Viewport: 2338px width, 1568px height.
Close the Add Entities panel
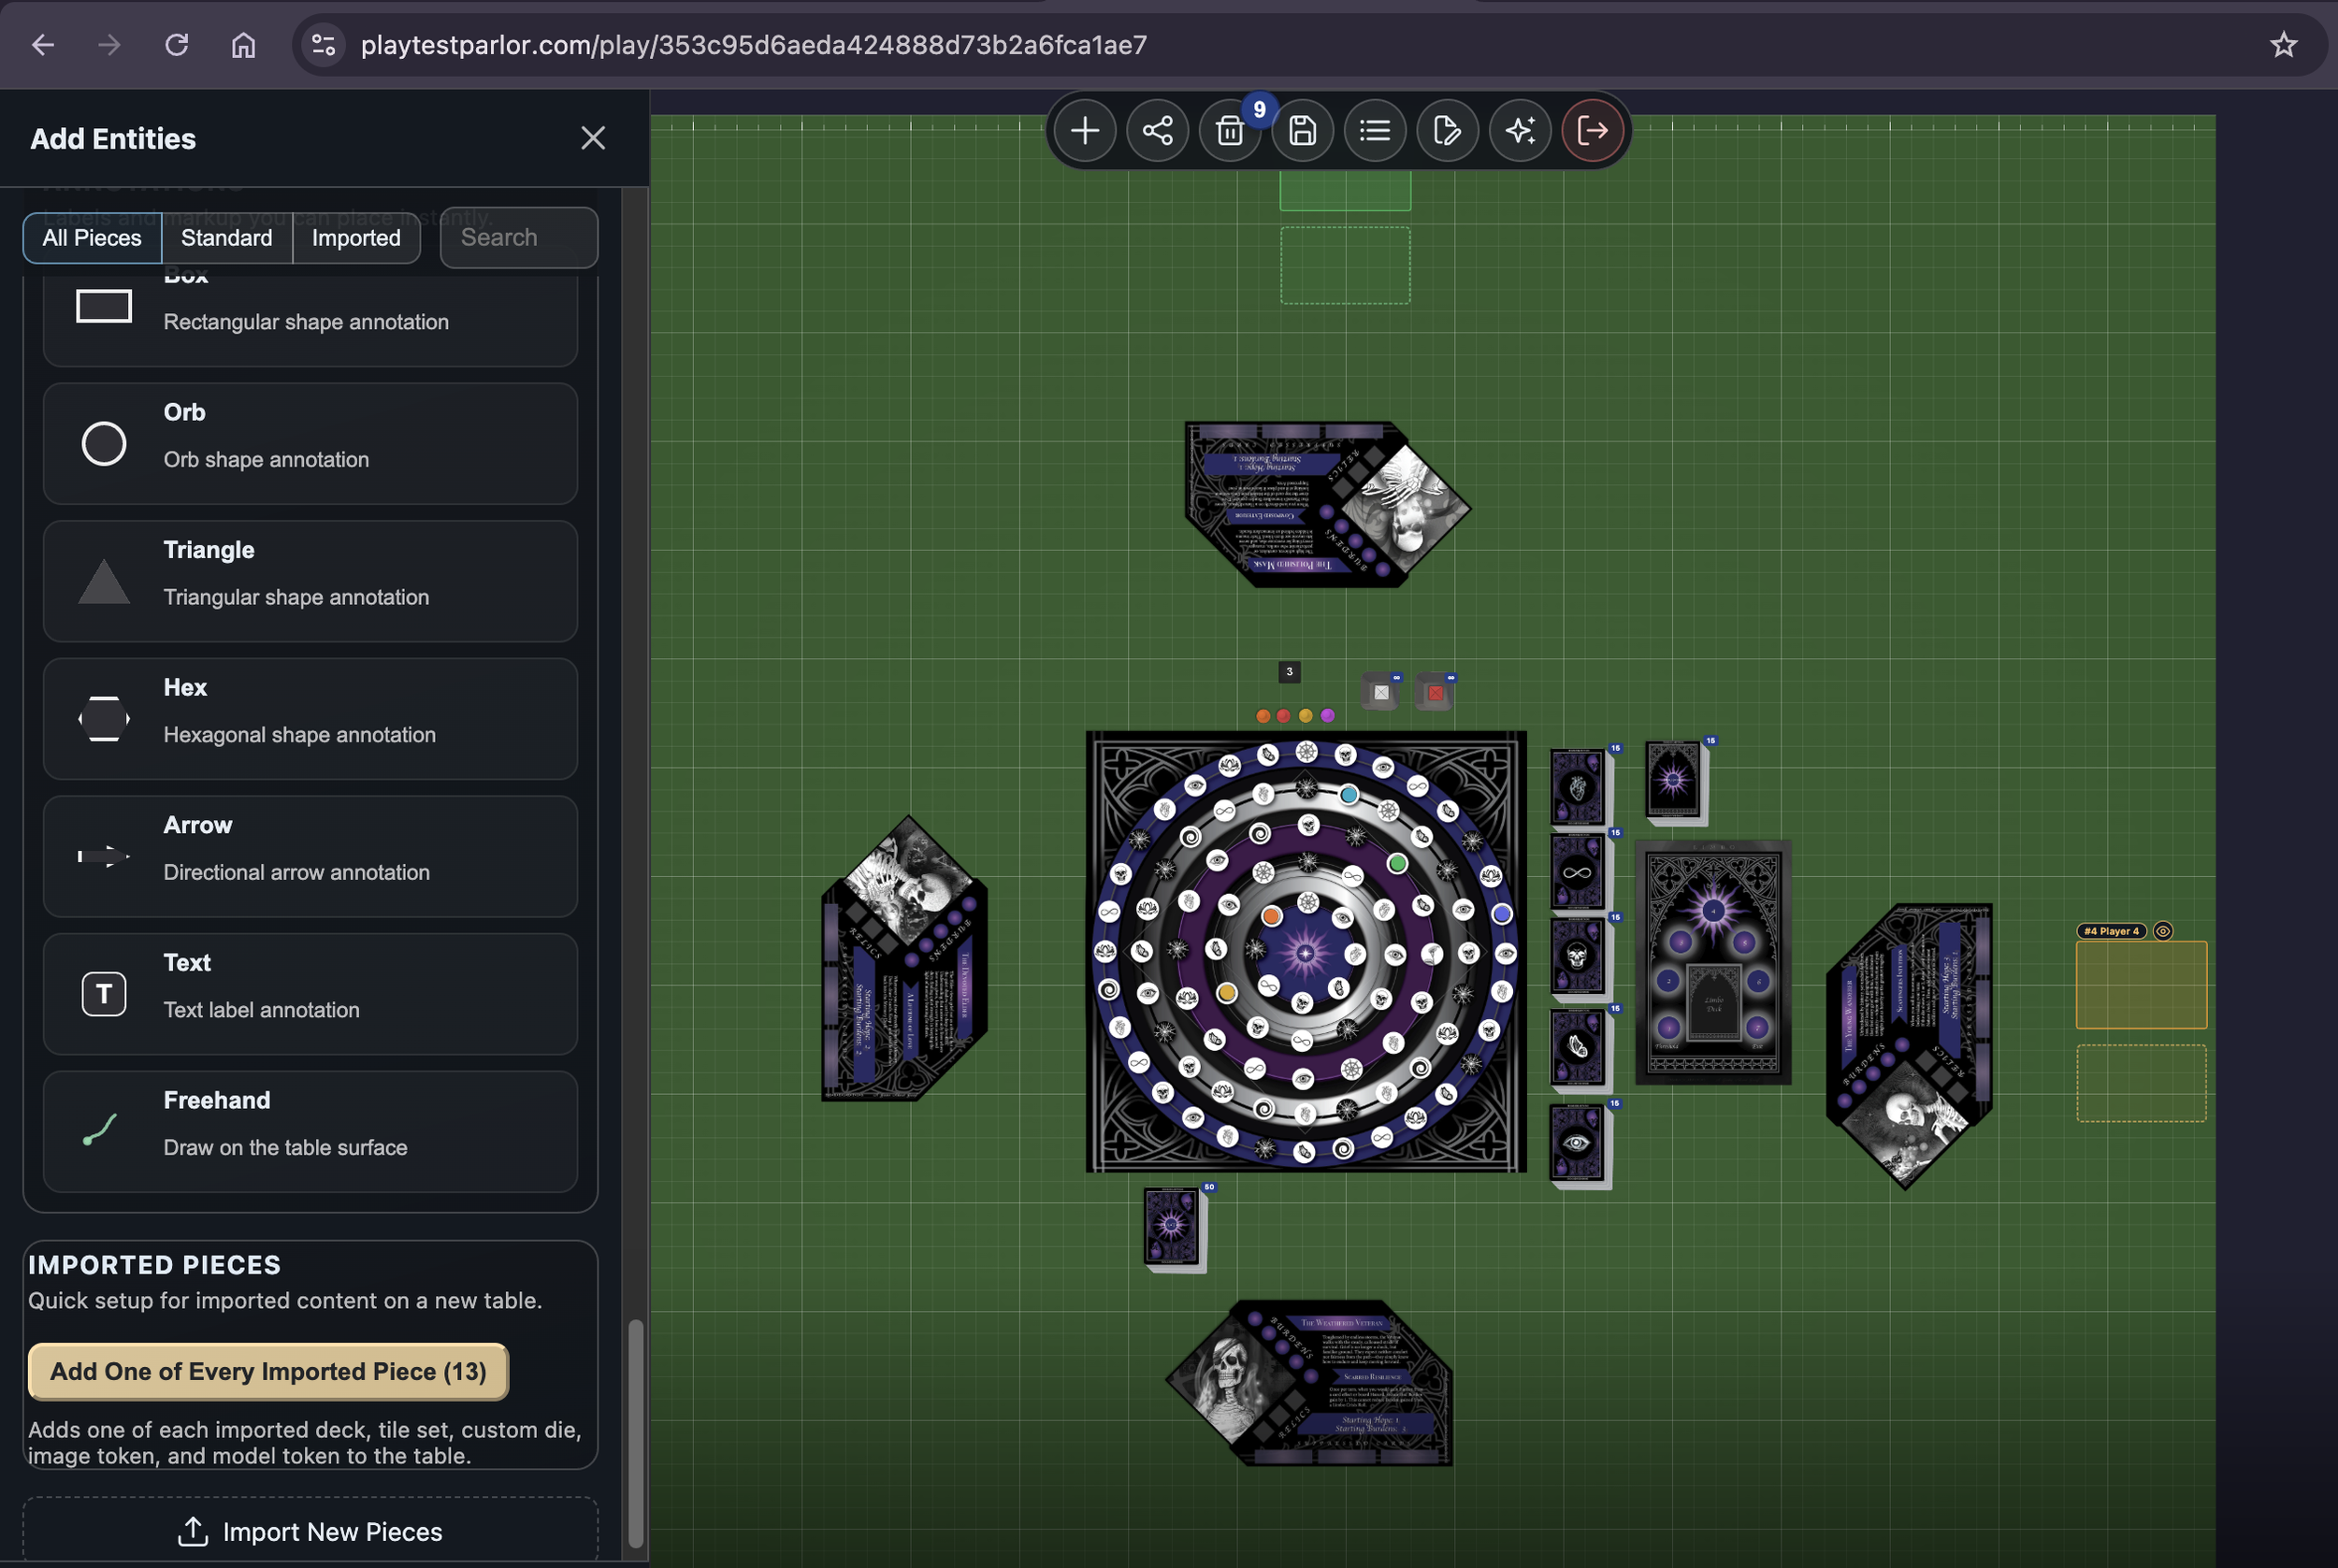[x=593, y=138]
